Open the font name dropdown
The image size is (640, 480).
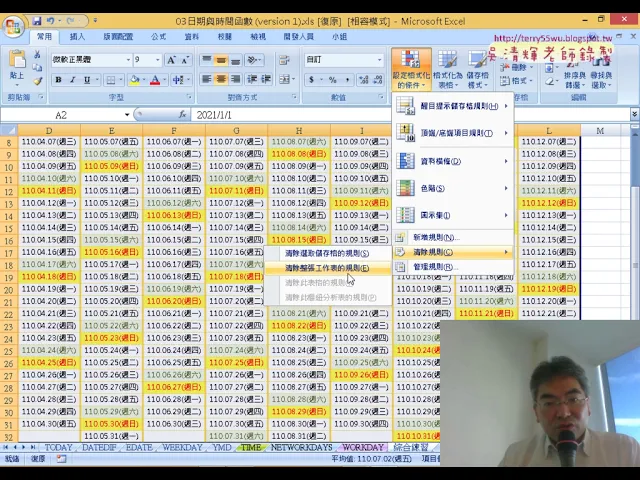128,60
